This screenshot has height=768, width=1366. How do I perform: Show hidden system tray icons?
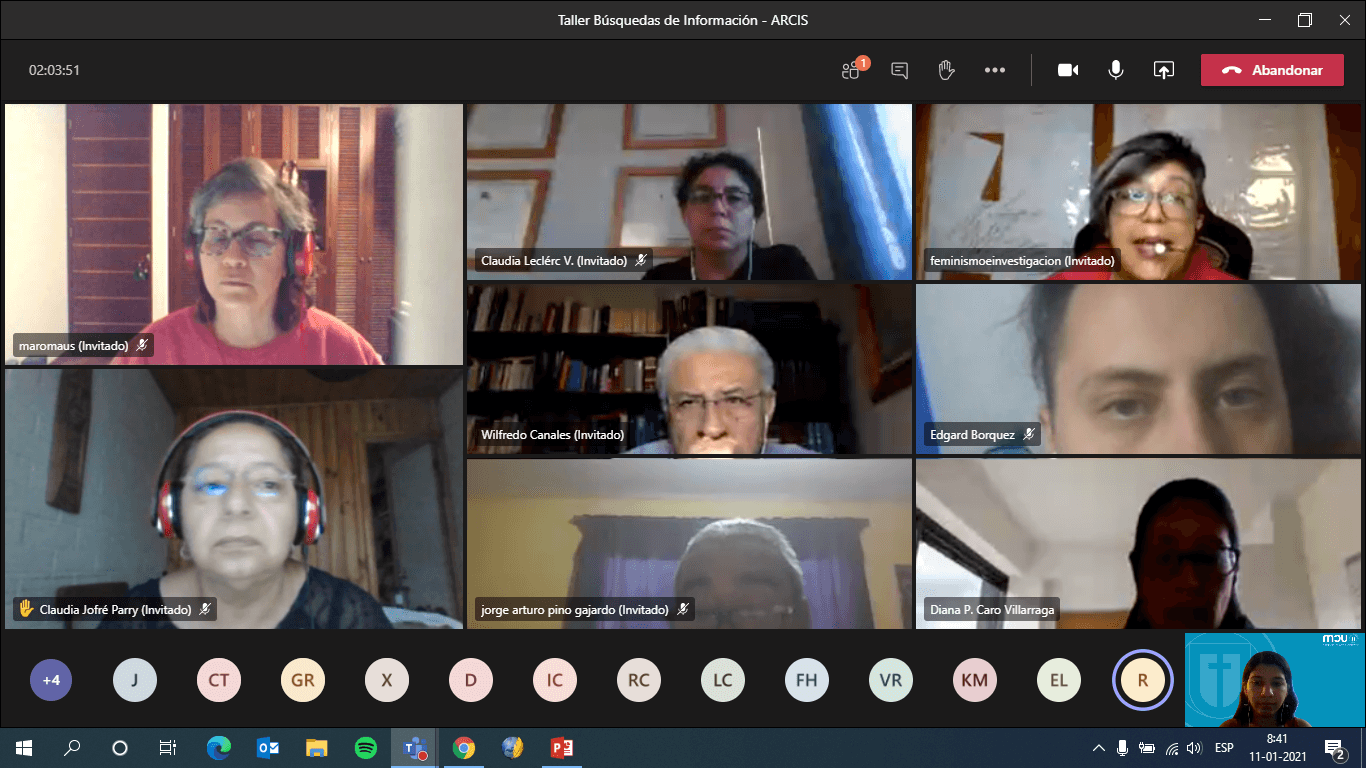[x=1098, y=747]
